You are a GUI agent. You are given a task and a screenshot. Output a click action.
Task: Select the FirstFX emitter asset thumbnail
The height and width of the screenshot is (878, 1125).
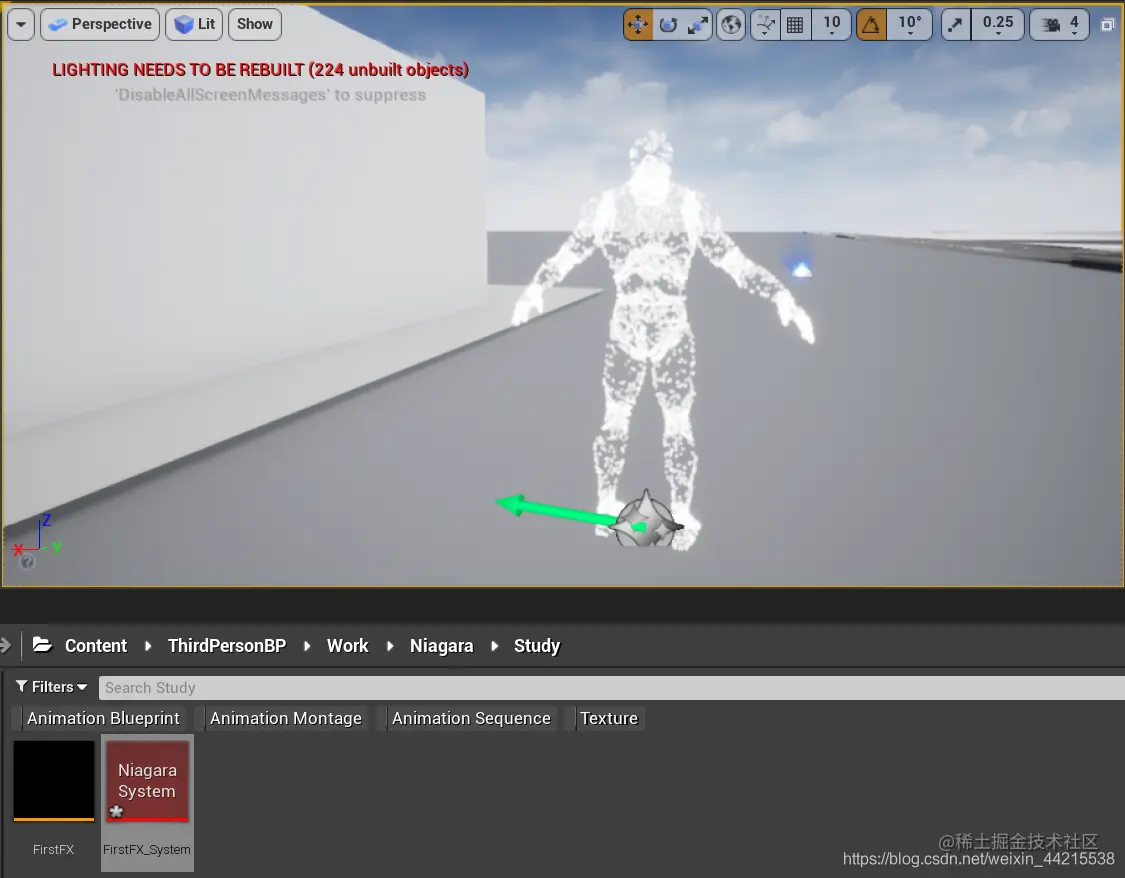pos(54,780)
